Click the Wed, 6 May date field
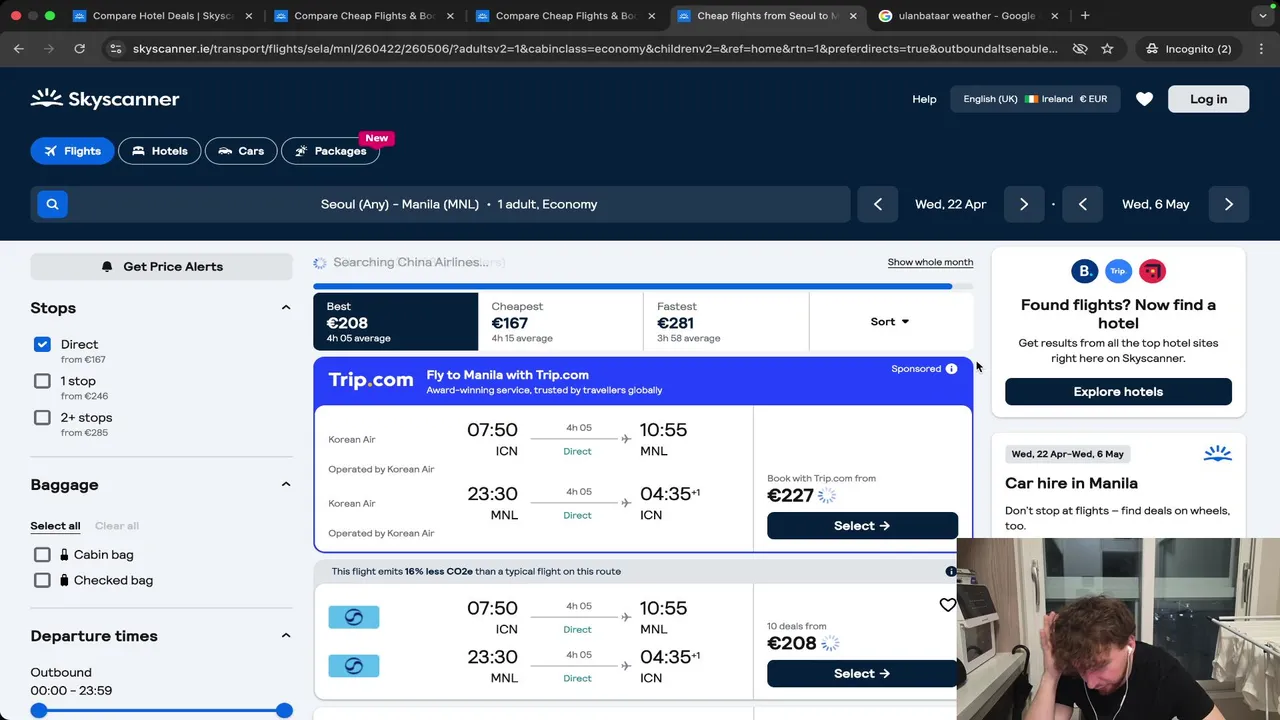Viewport: 1280px width, 720px height. (x=1155, y=204)
